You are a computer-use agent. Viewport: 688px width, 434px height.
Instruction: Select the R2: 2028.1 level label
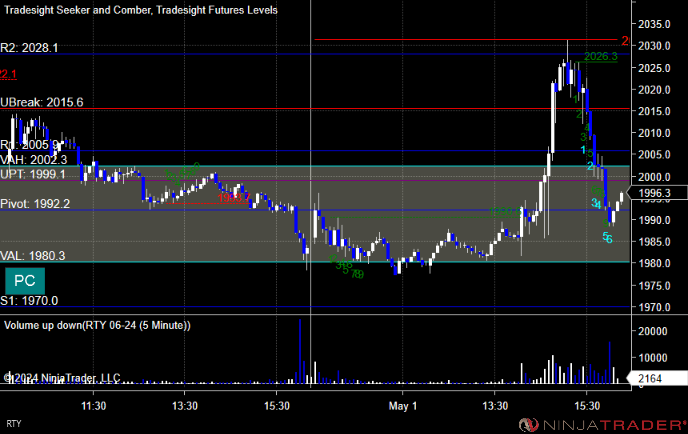(29, 48)
